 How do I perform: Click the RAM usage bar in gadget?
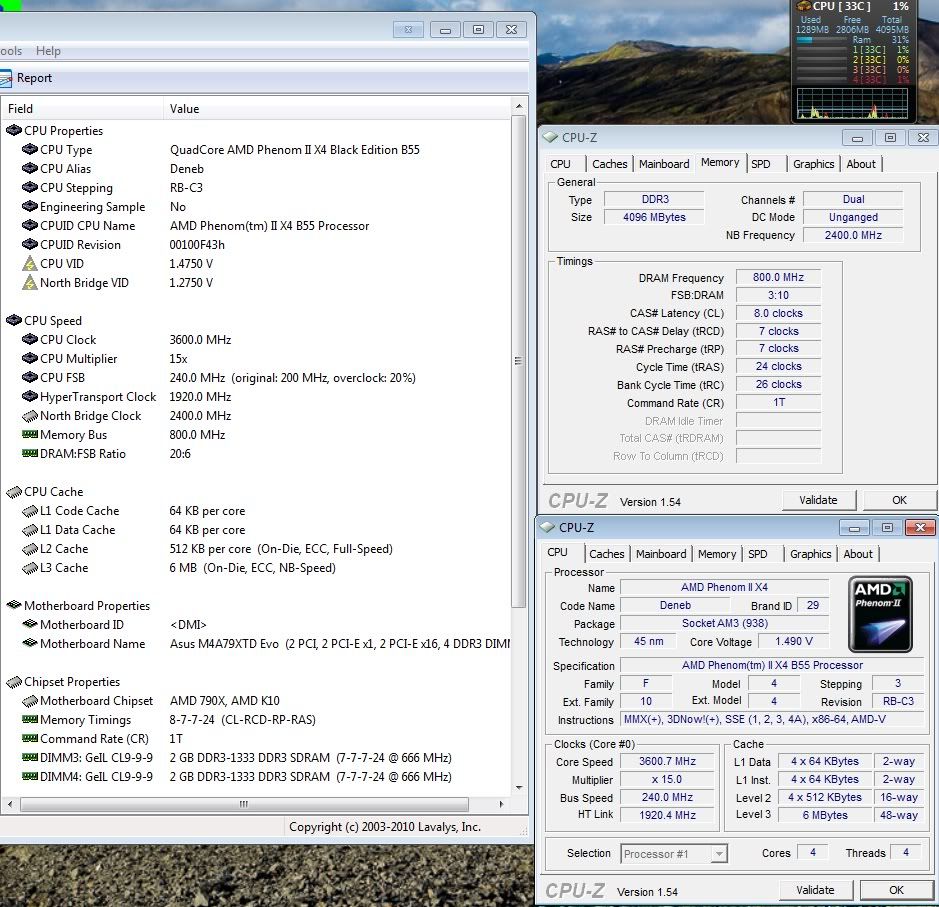click(x=820, y=40)
